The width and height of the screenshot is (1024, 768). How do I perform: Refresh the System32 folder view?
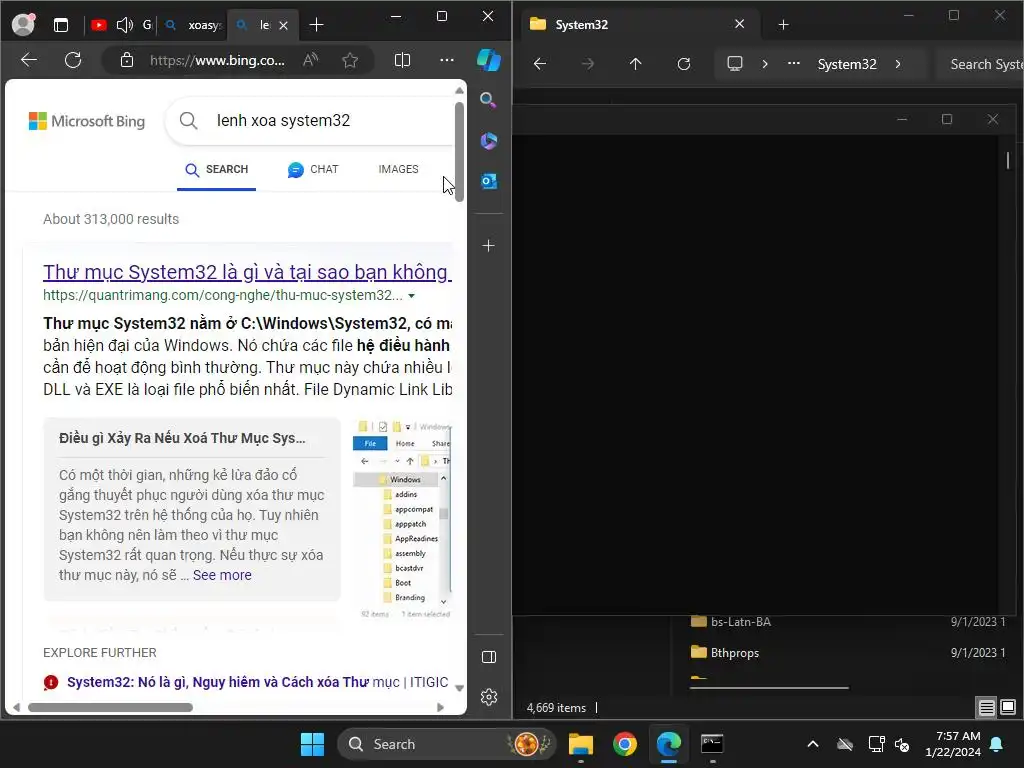(x=684, y=64)
